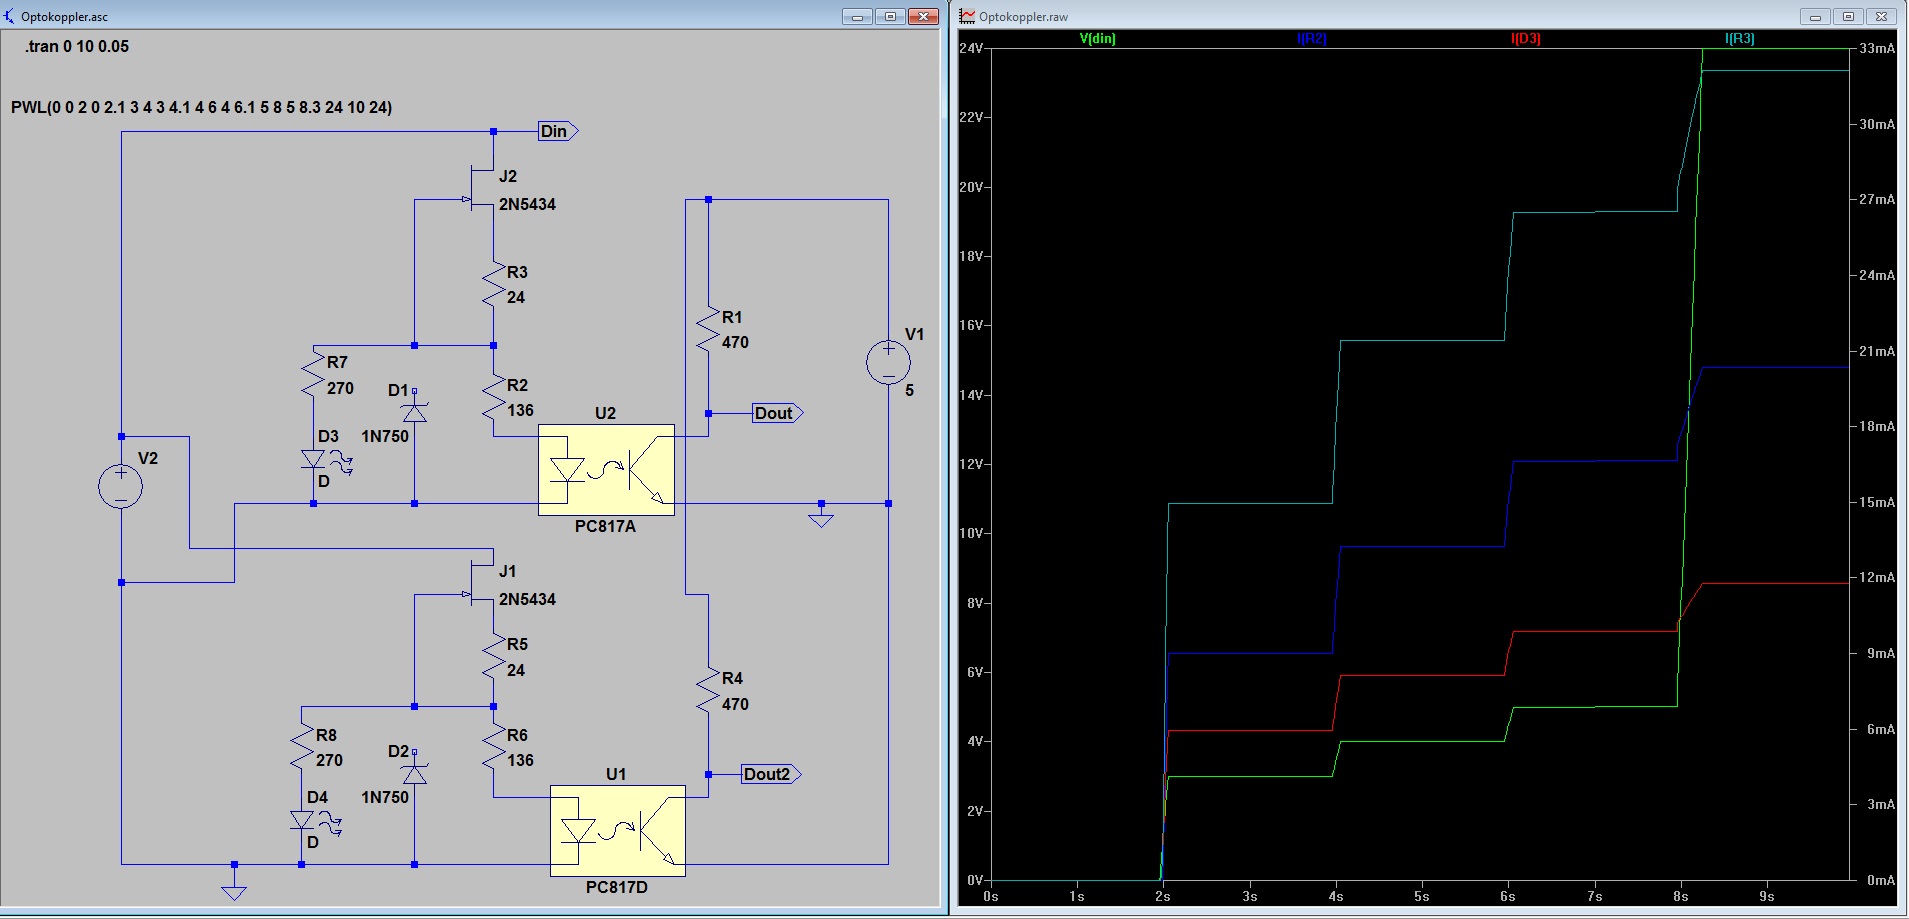This screenshot has height=919, width=1909.
Task: Click resistor R1 symbol
Action: (x=708, y=329)
